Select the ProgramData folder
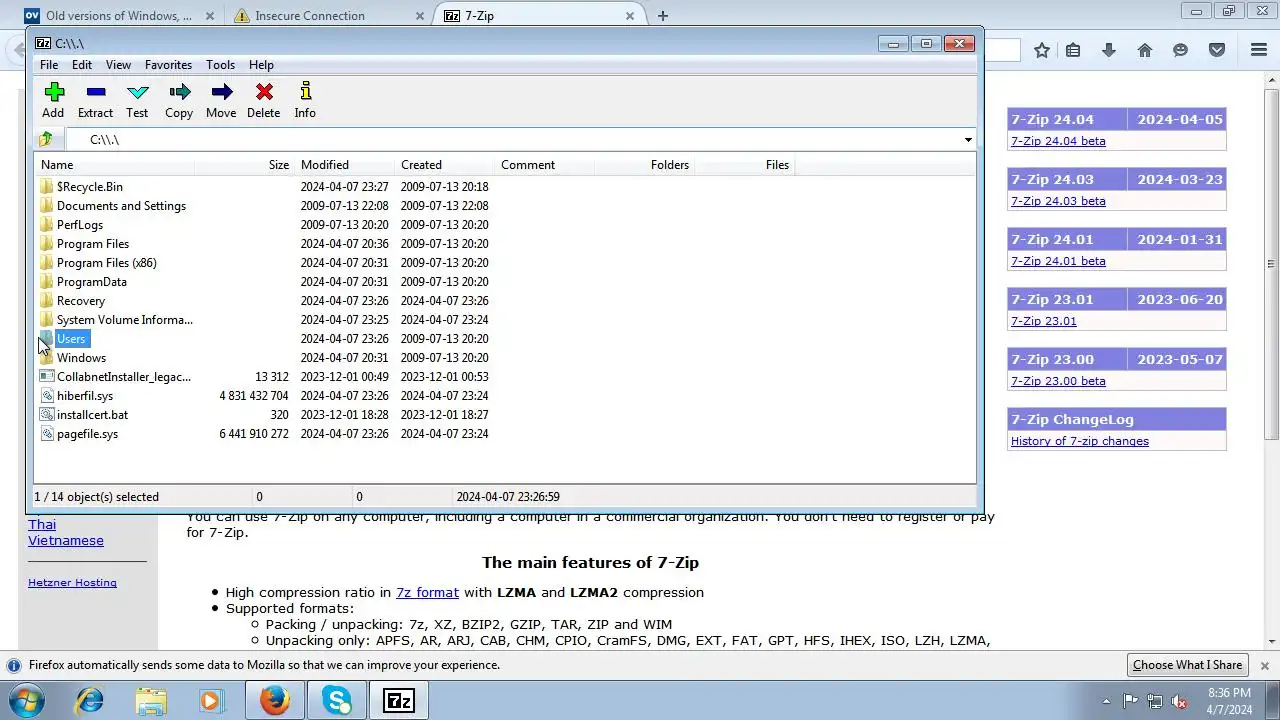This screenshot has width=1280, height=720. pyautogui.click(x=91, y=282)
